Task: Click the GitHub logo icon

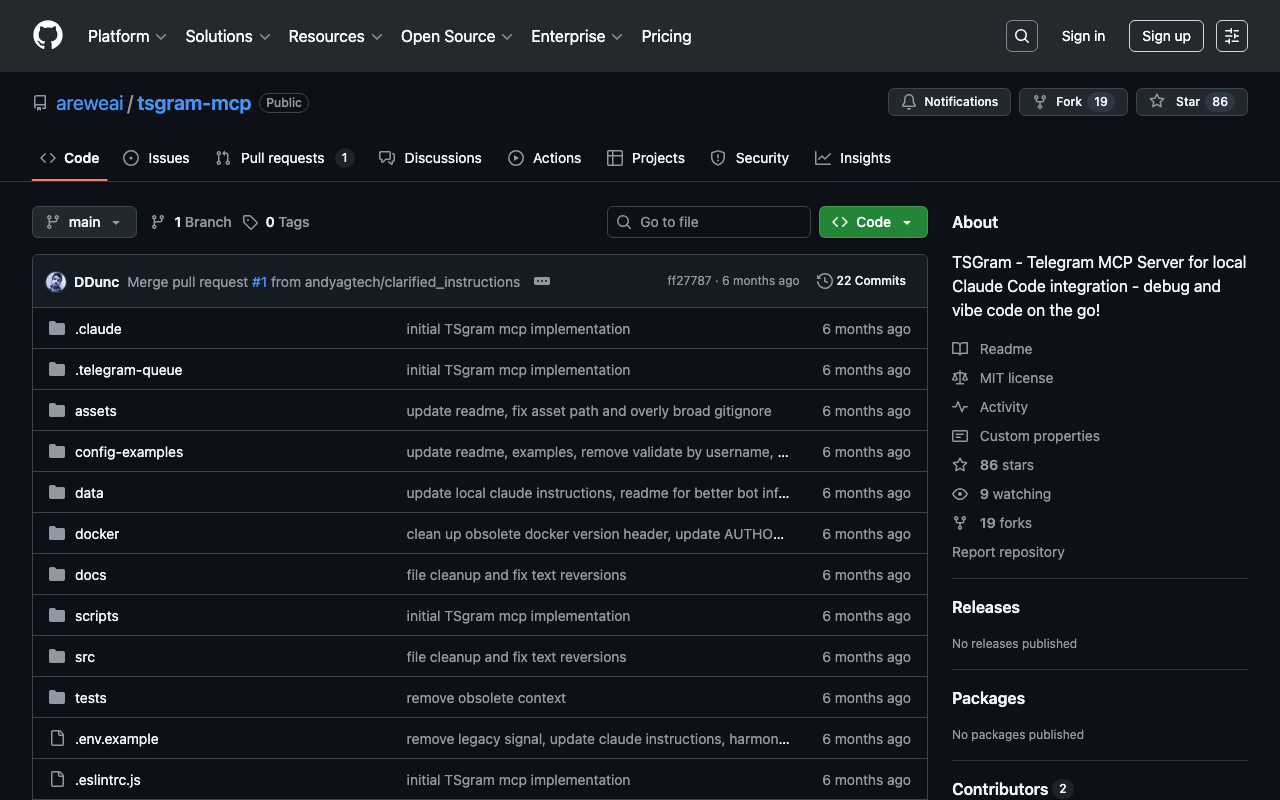Action: point(48,36)
